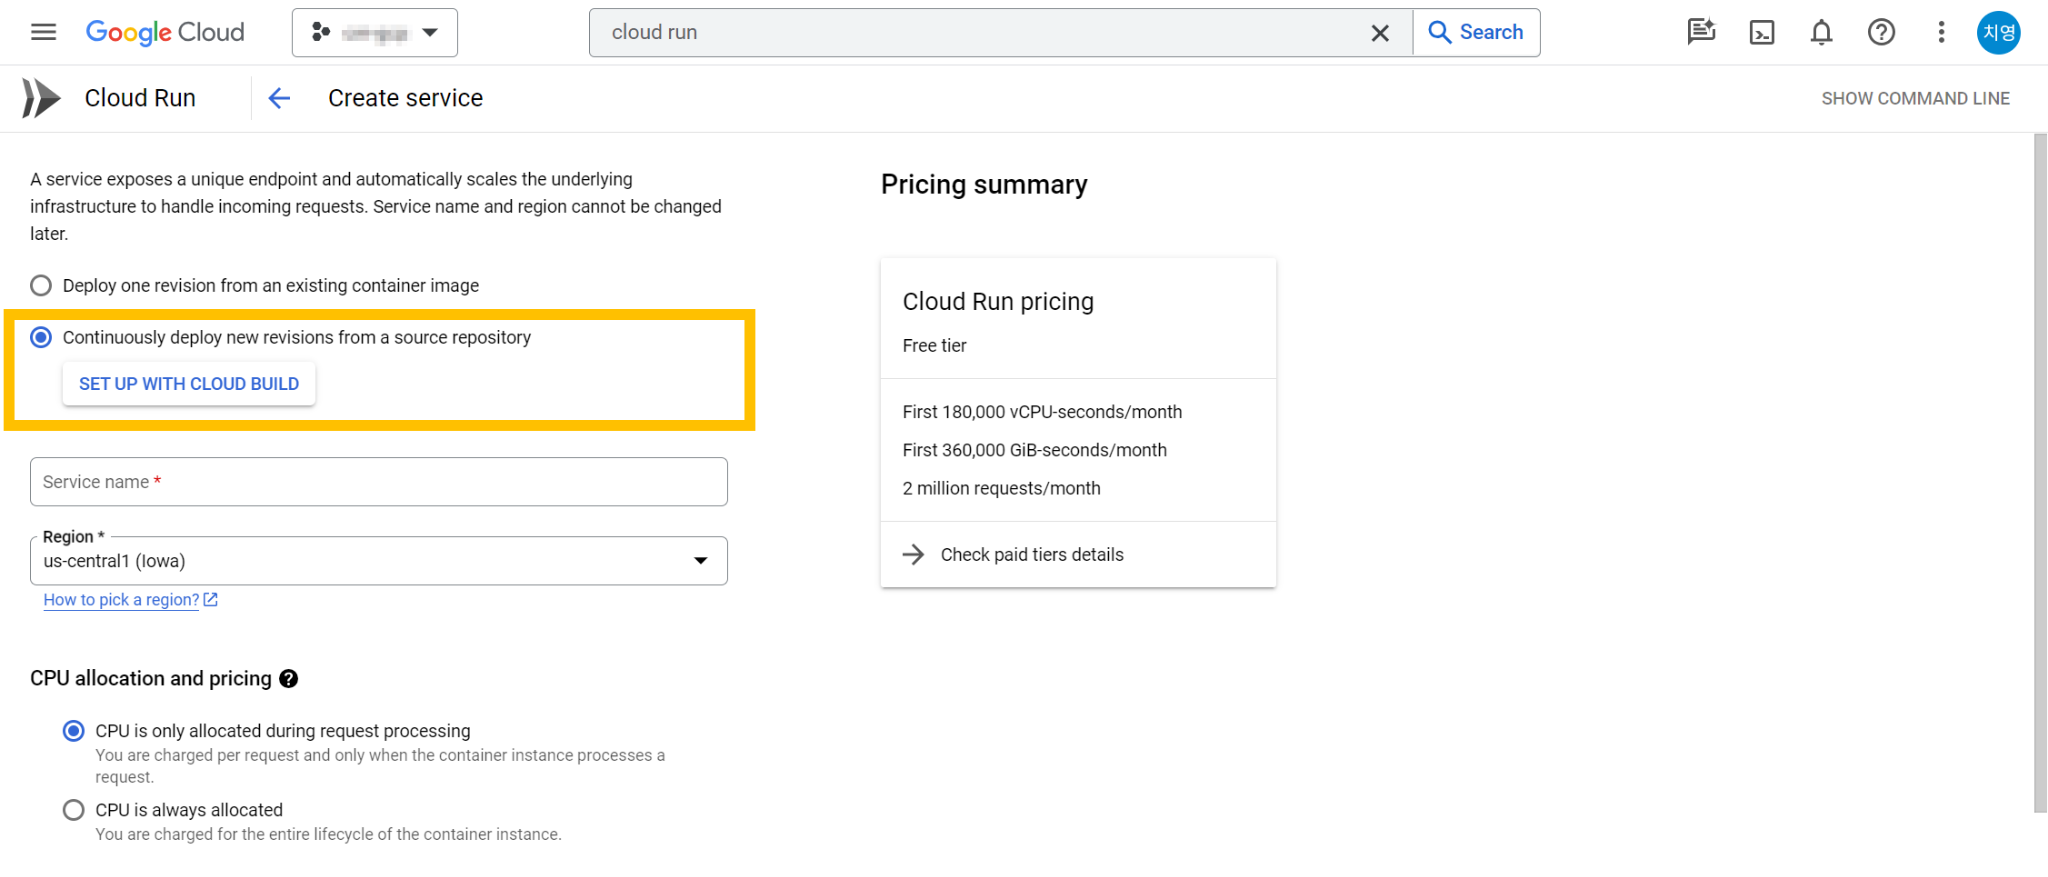
Task: Select Continuously deploy new revisions radio option
Action: tap(41, 337)
